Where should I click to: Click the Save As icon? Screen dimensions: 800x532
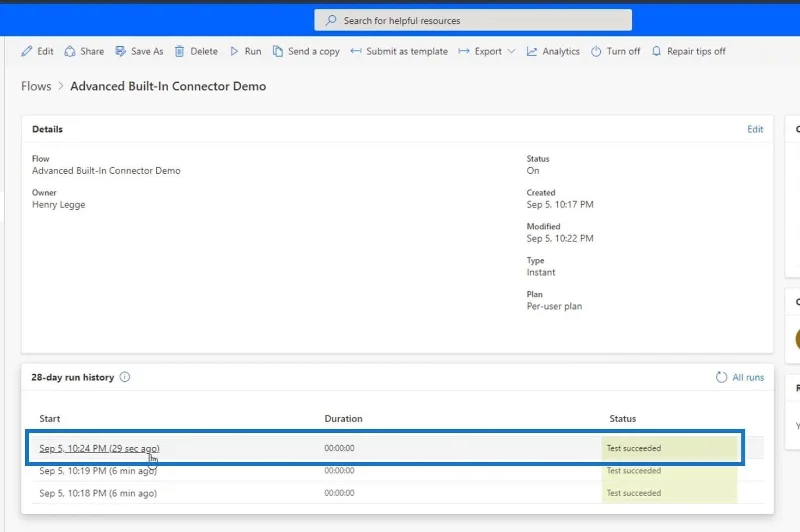120,51
